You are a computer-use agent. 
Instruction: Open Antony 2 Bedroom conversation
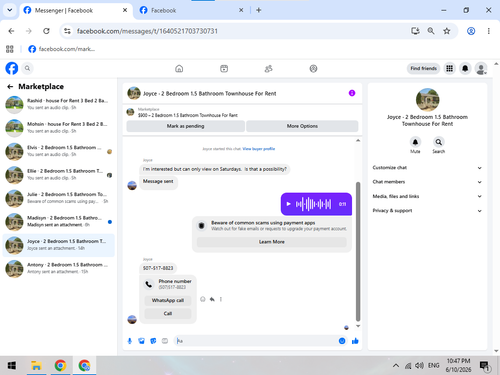click(x=59, y=268)
